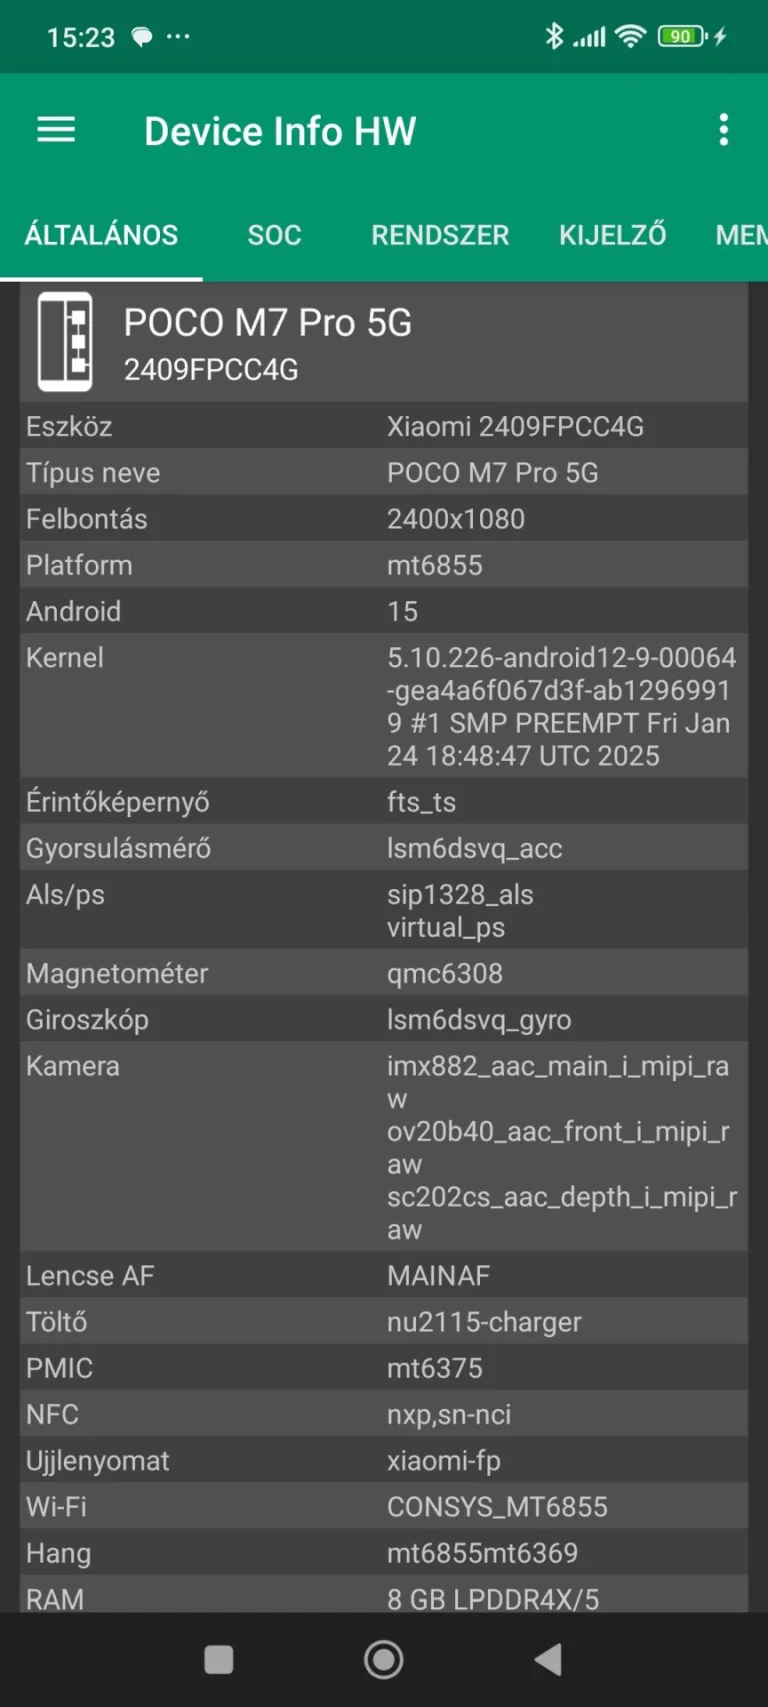768x1707 pixels.
Task: Open the three-dot overflow menu
Action: coord(724,130)
